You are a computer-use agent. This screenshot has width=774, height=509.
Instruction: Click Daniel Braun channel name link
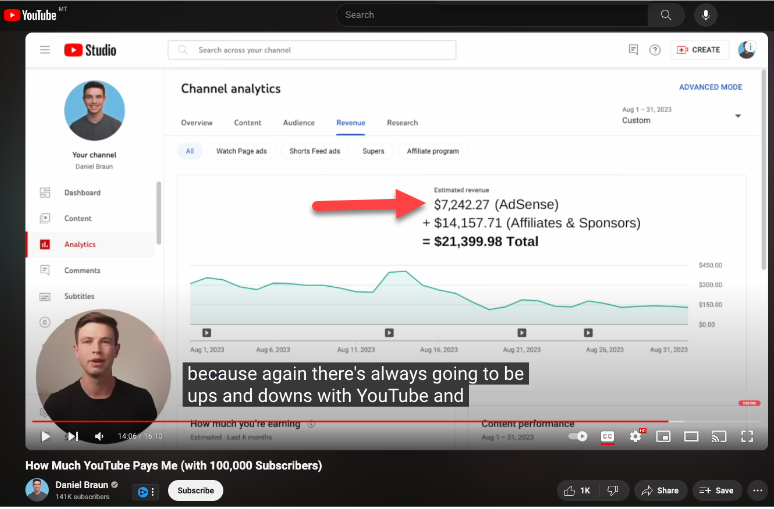(x=81, y=485)
